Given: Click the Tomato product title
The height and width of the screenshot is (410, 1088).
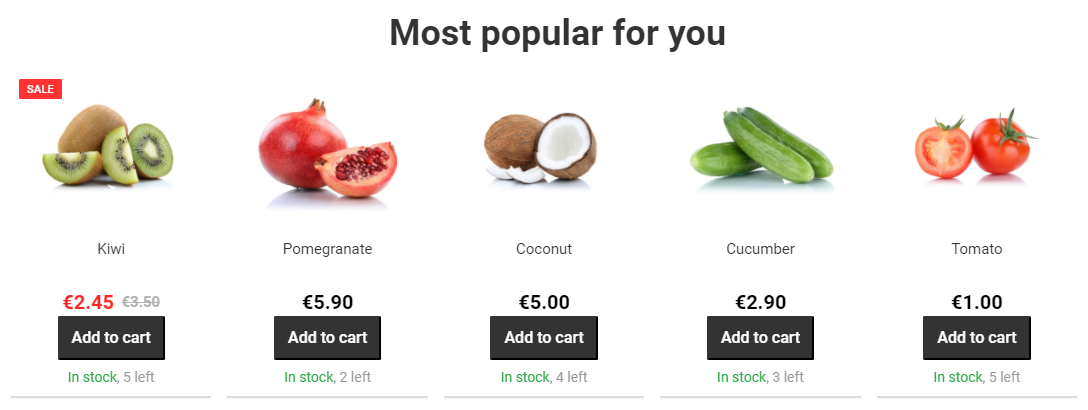Looking at the screenshot, I should coord(976,249).
